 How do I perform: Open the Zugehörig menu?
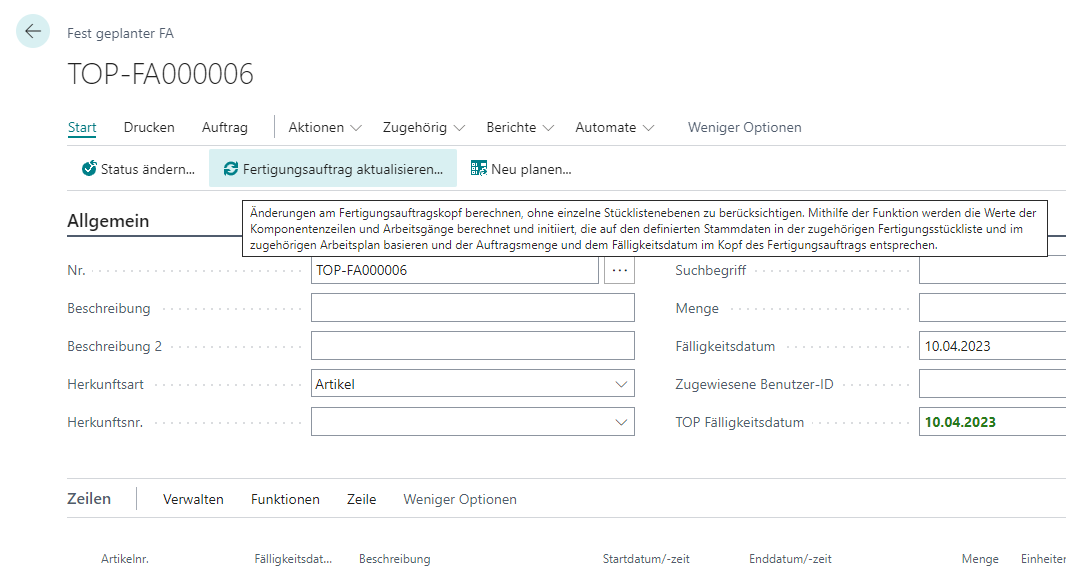424,127
